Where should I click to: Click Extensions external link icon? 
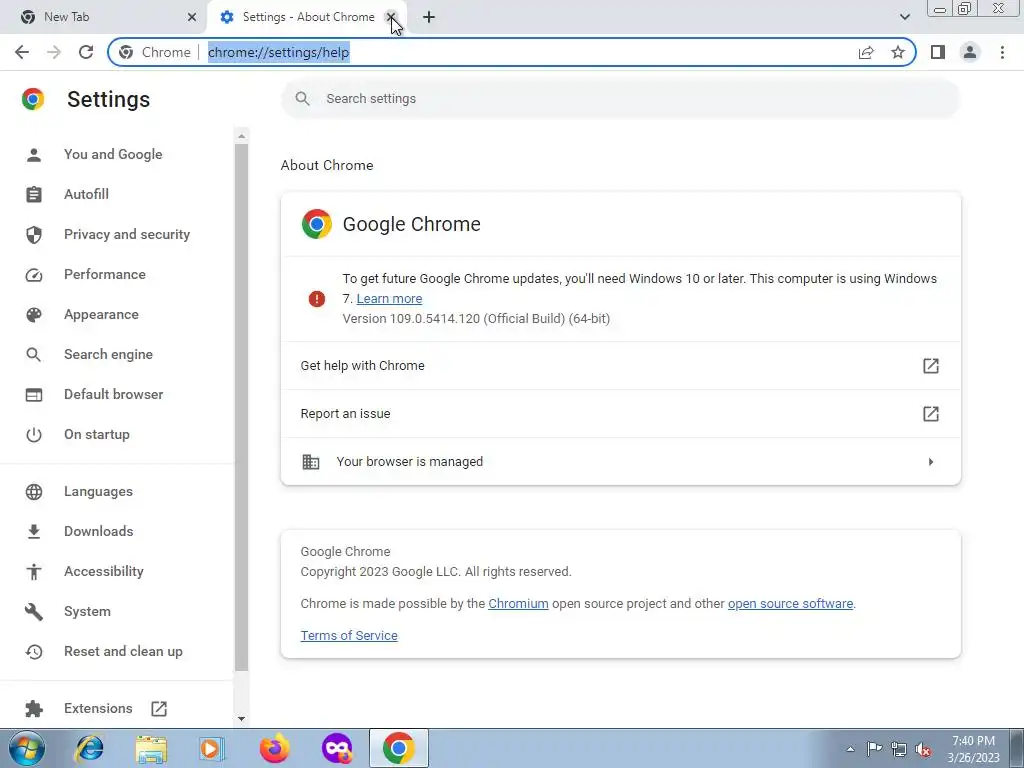coord(159,709)
